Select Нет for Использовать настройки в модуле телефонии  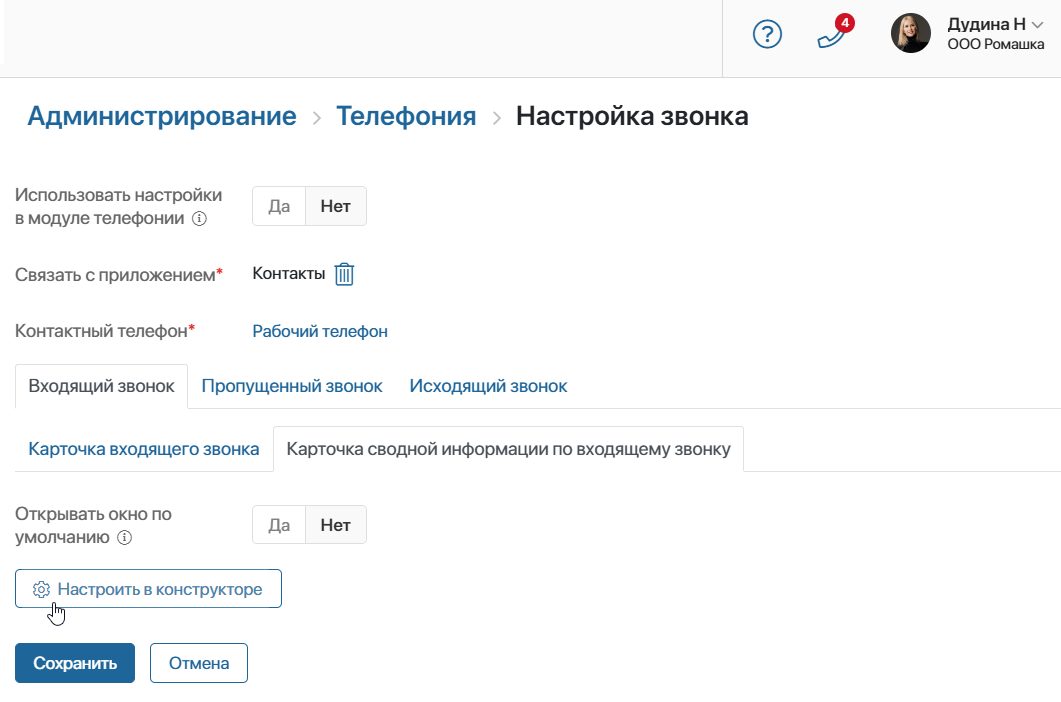point(336,206)
